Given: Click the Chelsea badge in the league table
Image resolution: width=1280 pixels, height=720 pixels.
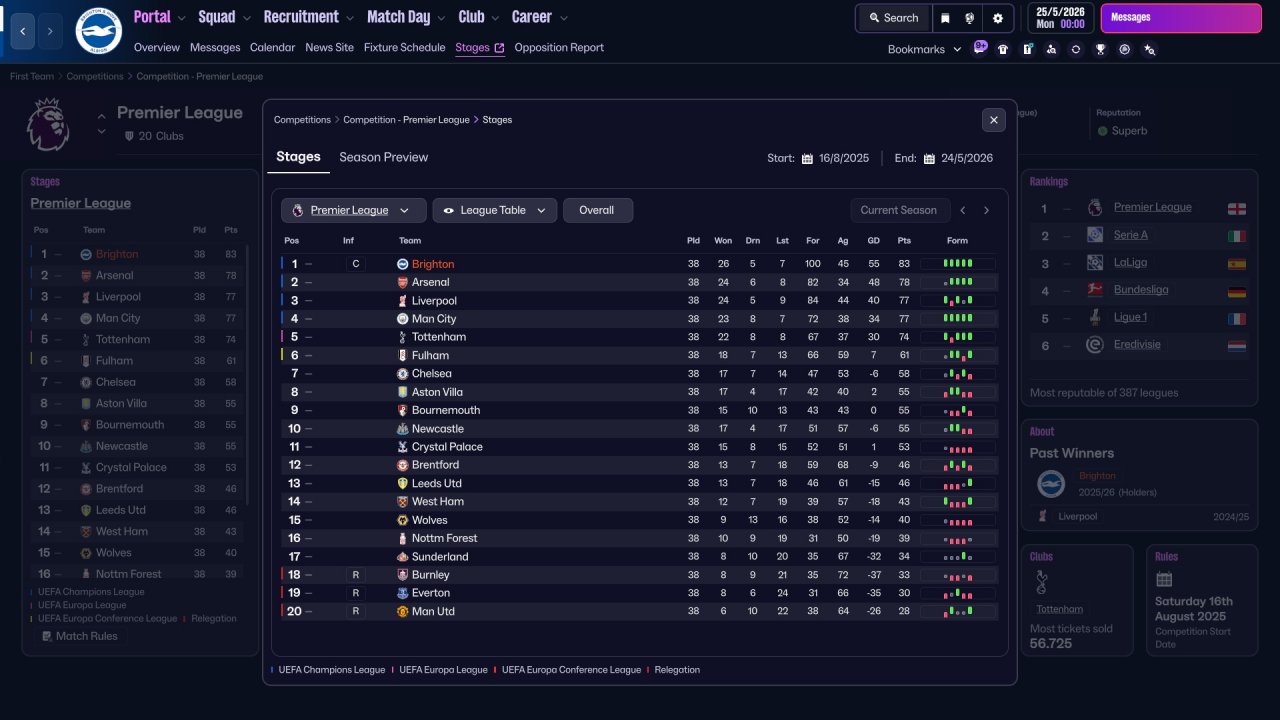Looking at the screenshot, I should [x=402, y=374].
